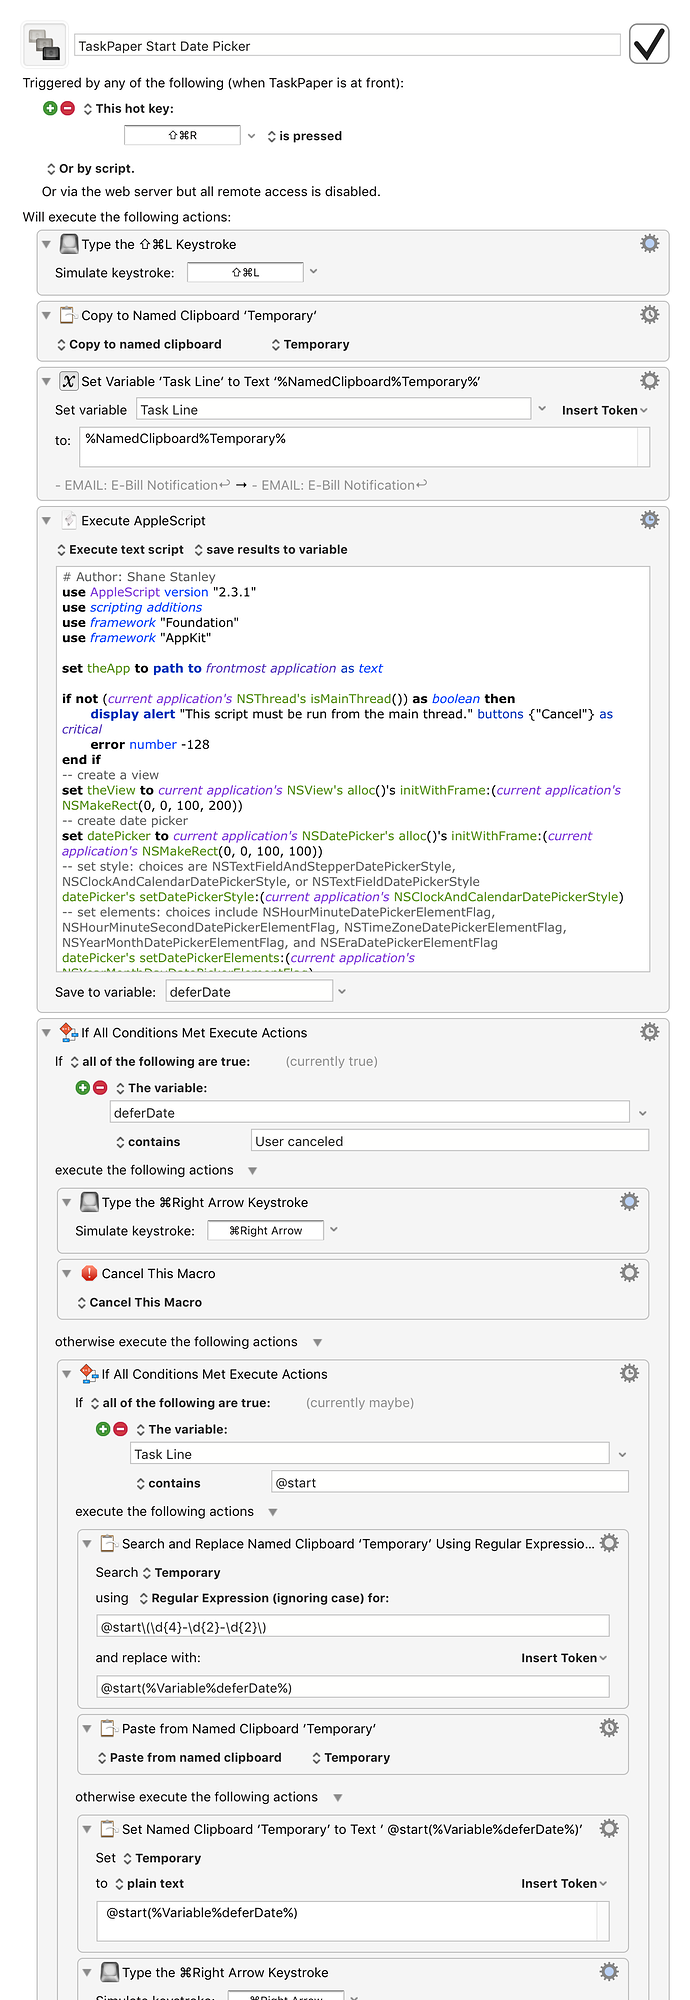Click the '@start' contains text field
This screenshot has width=690, height=2000.
(450, 1482)
